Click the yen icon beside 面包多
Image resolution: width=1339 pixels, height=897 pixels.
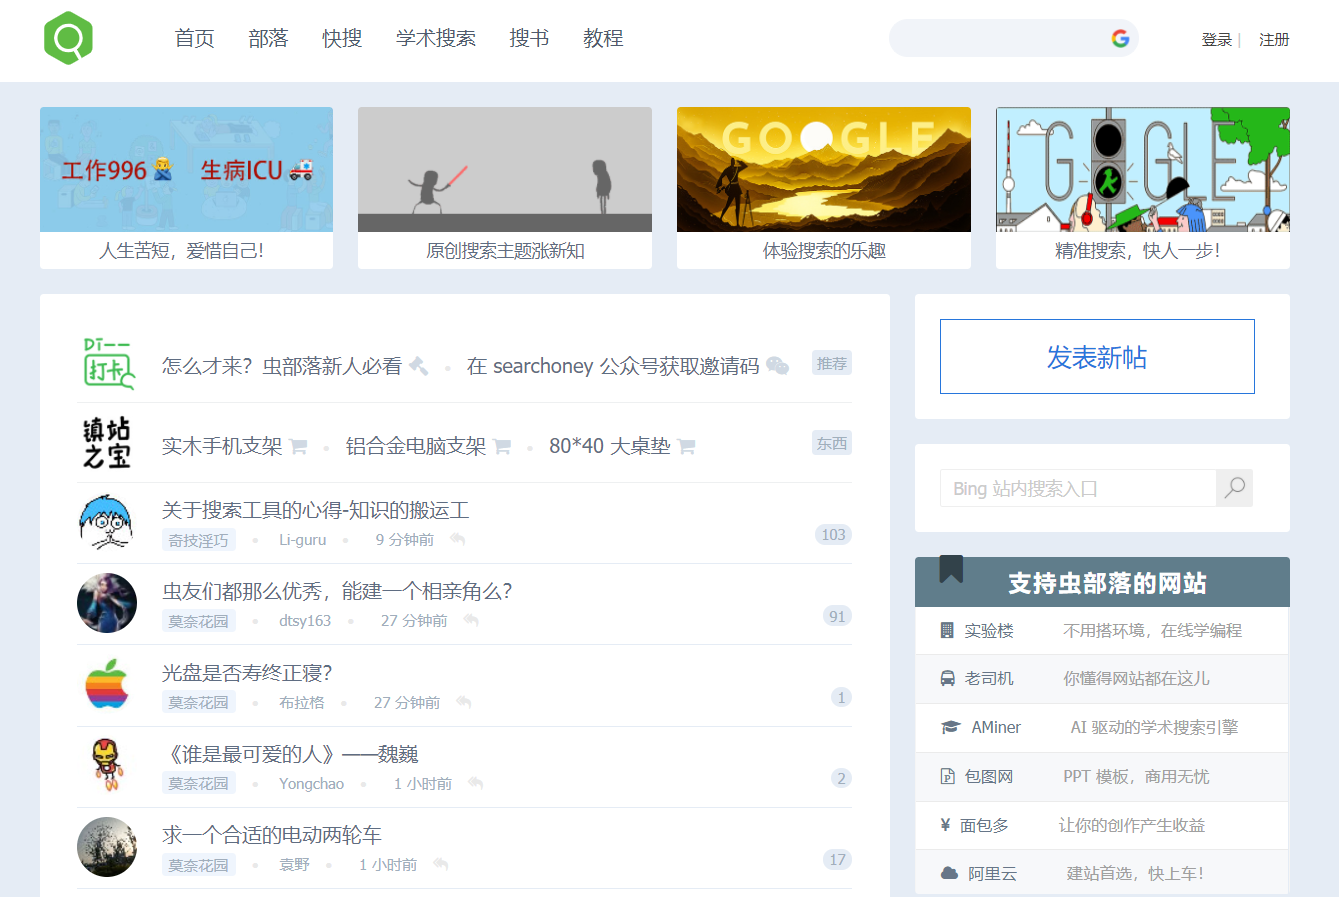(x=945, y=825)
